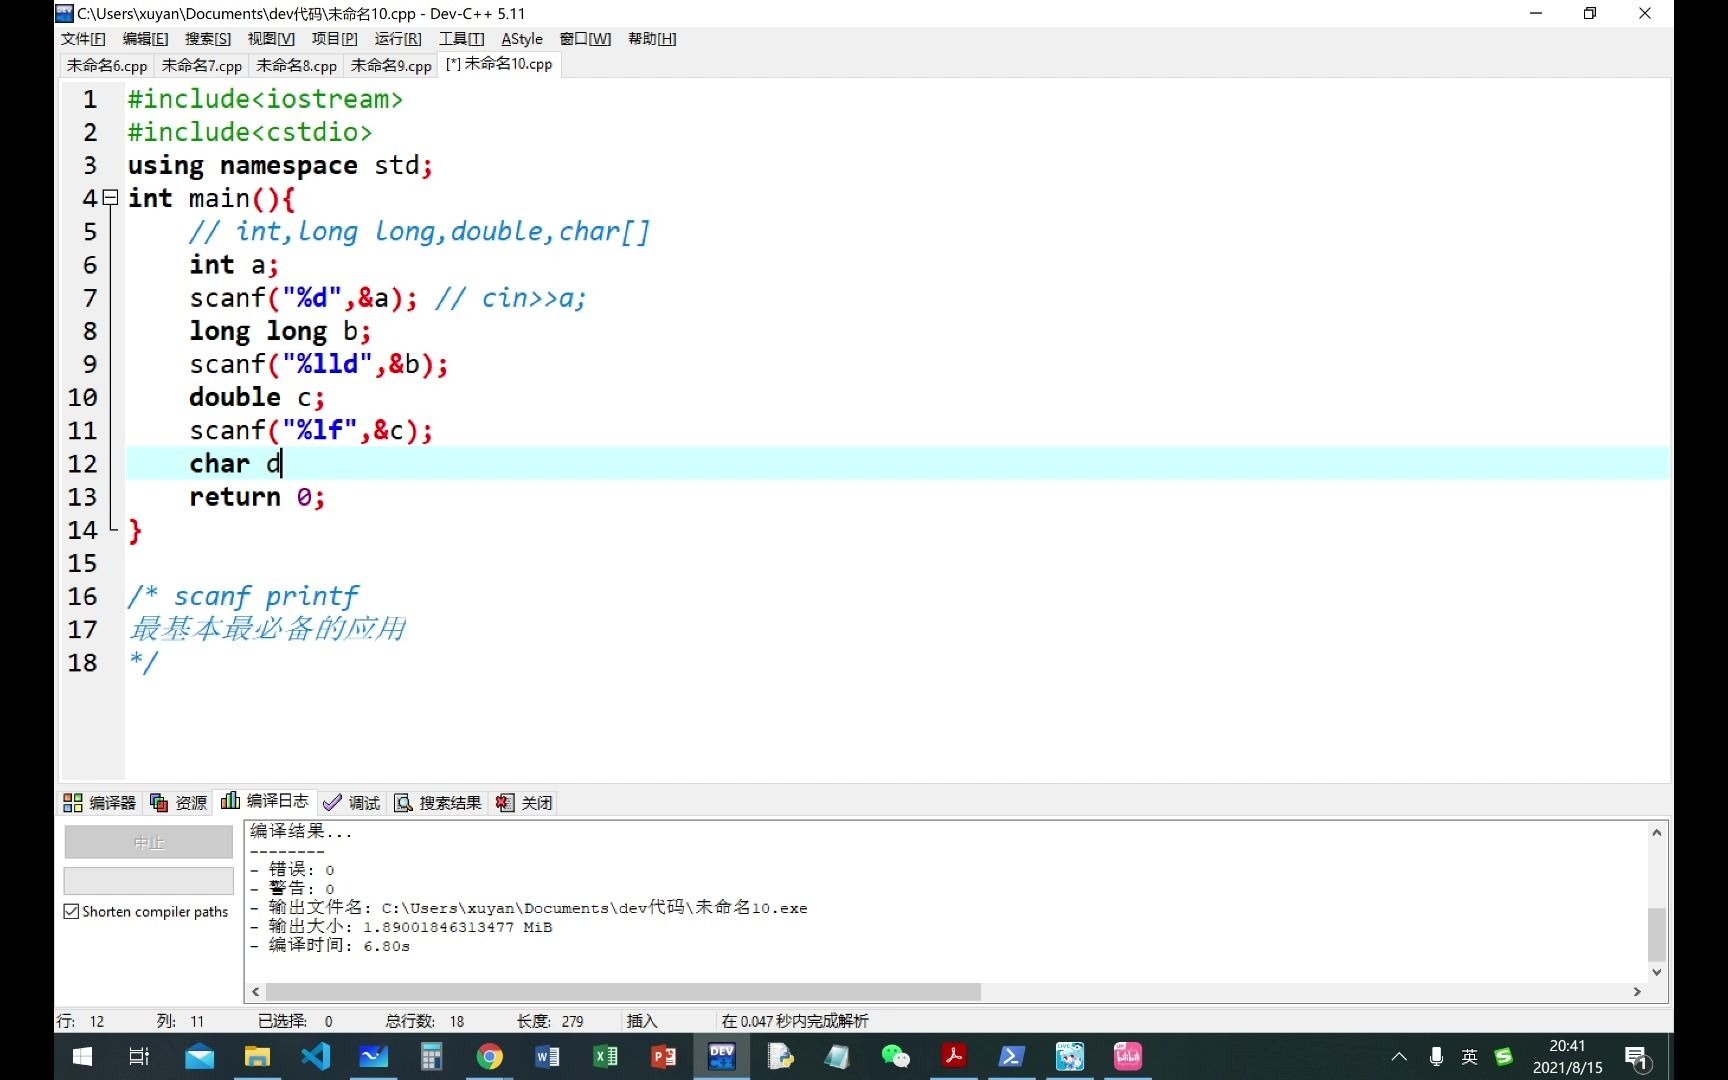Toggle Shorten compiler paths checkbox
This screenshot has width=1728, height=1080.
pos(71,911)
